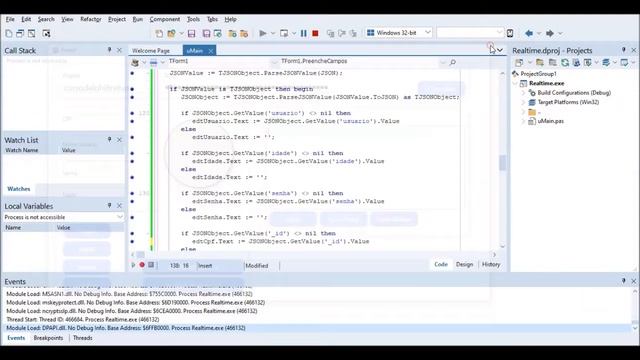Click the first icon in Projects toolbar
The image size is (640, 360).
coord(519,62)
